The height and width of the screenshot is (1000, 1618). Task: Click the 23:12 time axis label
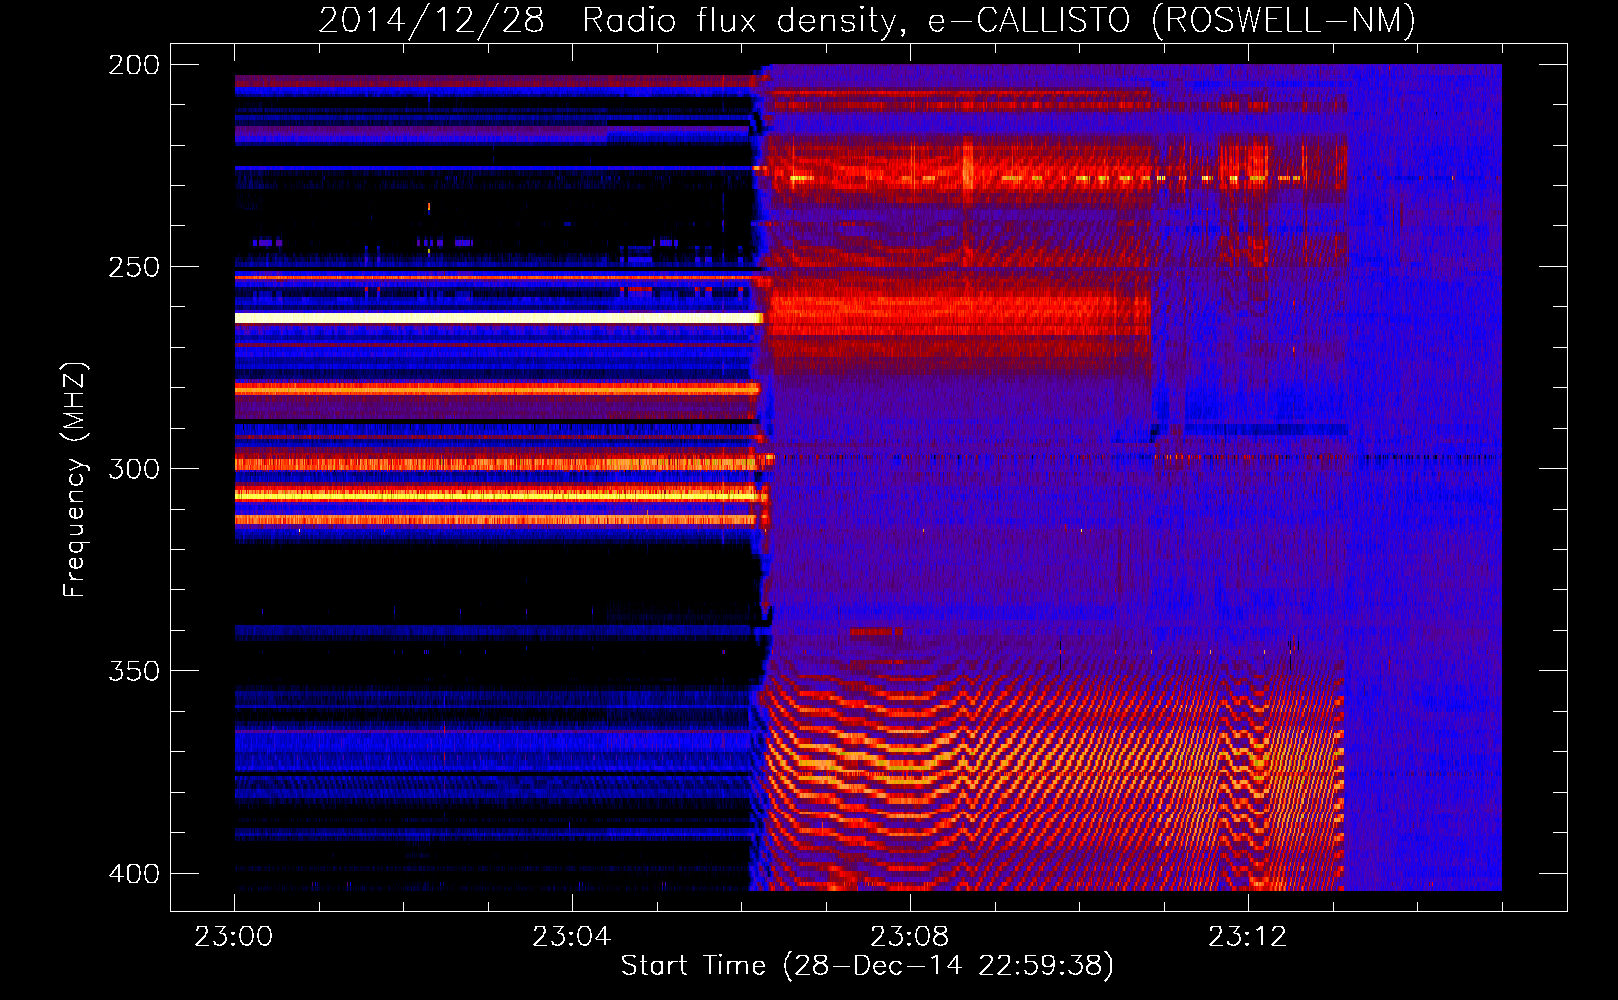click(x=1248, y=937)
